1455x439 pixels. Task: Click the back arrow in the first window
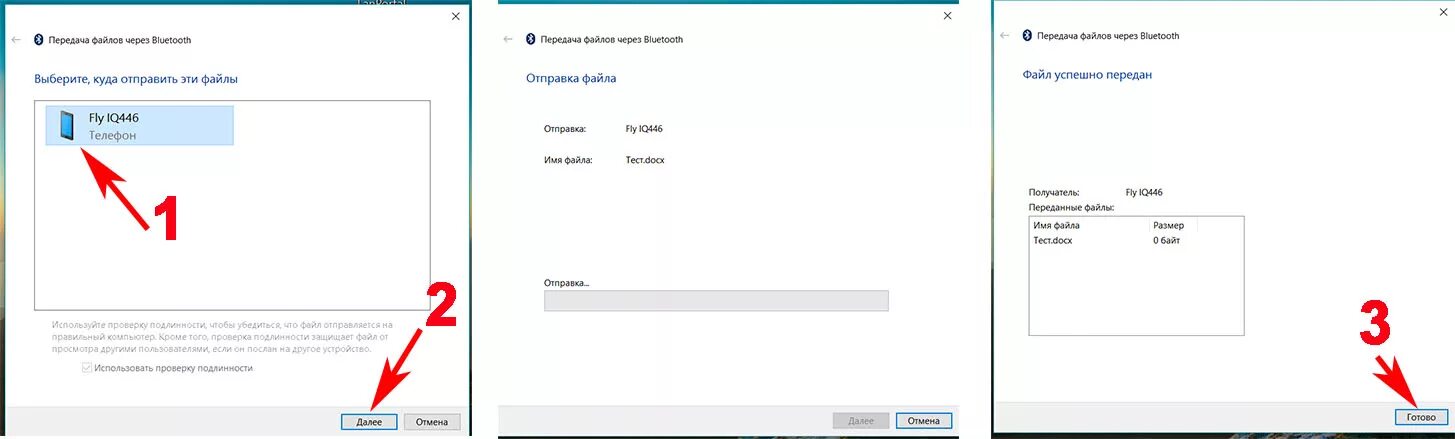(x=16, y=40)
